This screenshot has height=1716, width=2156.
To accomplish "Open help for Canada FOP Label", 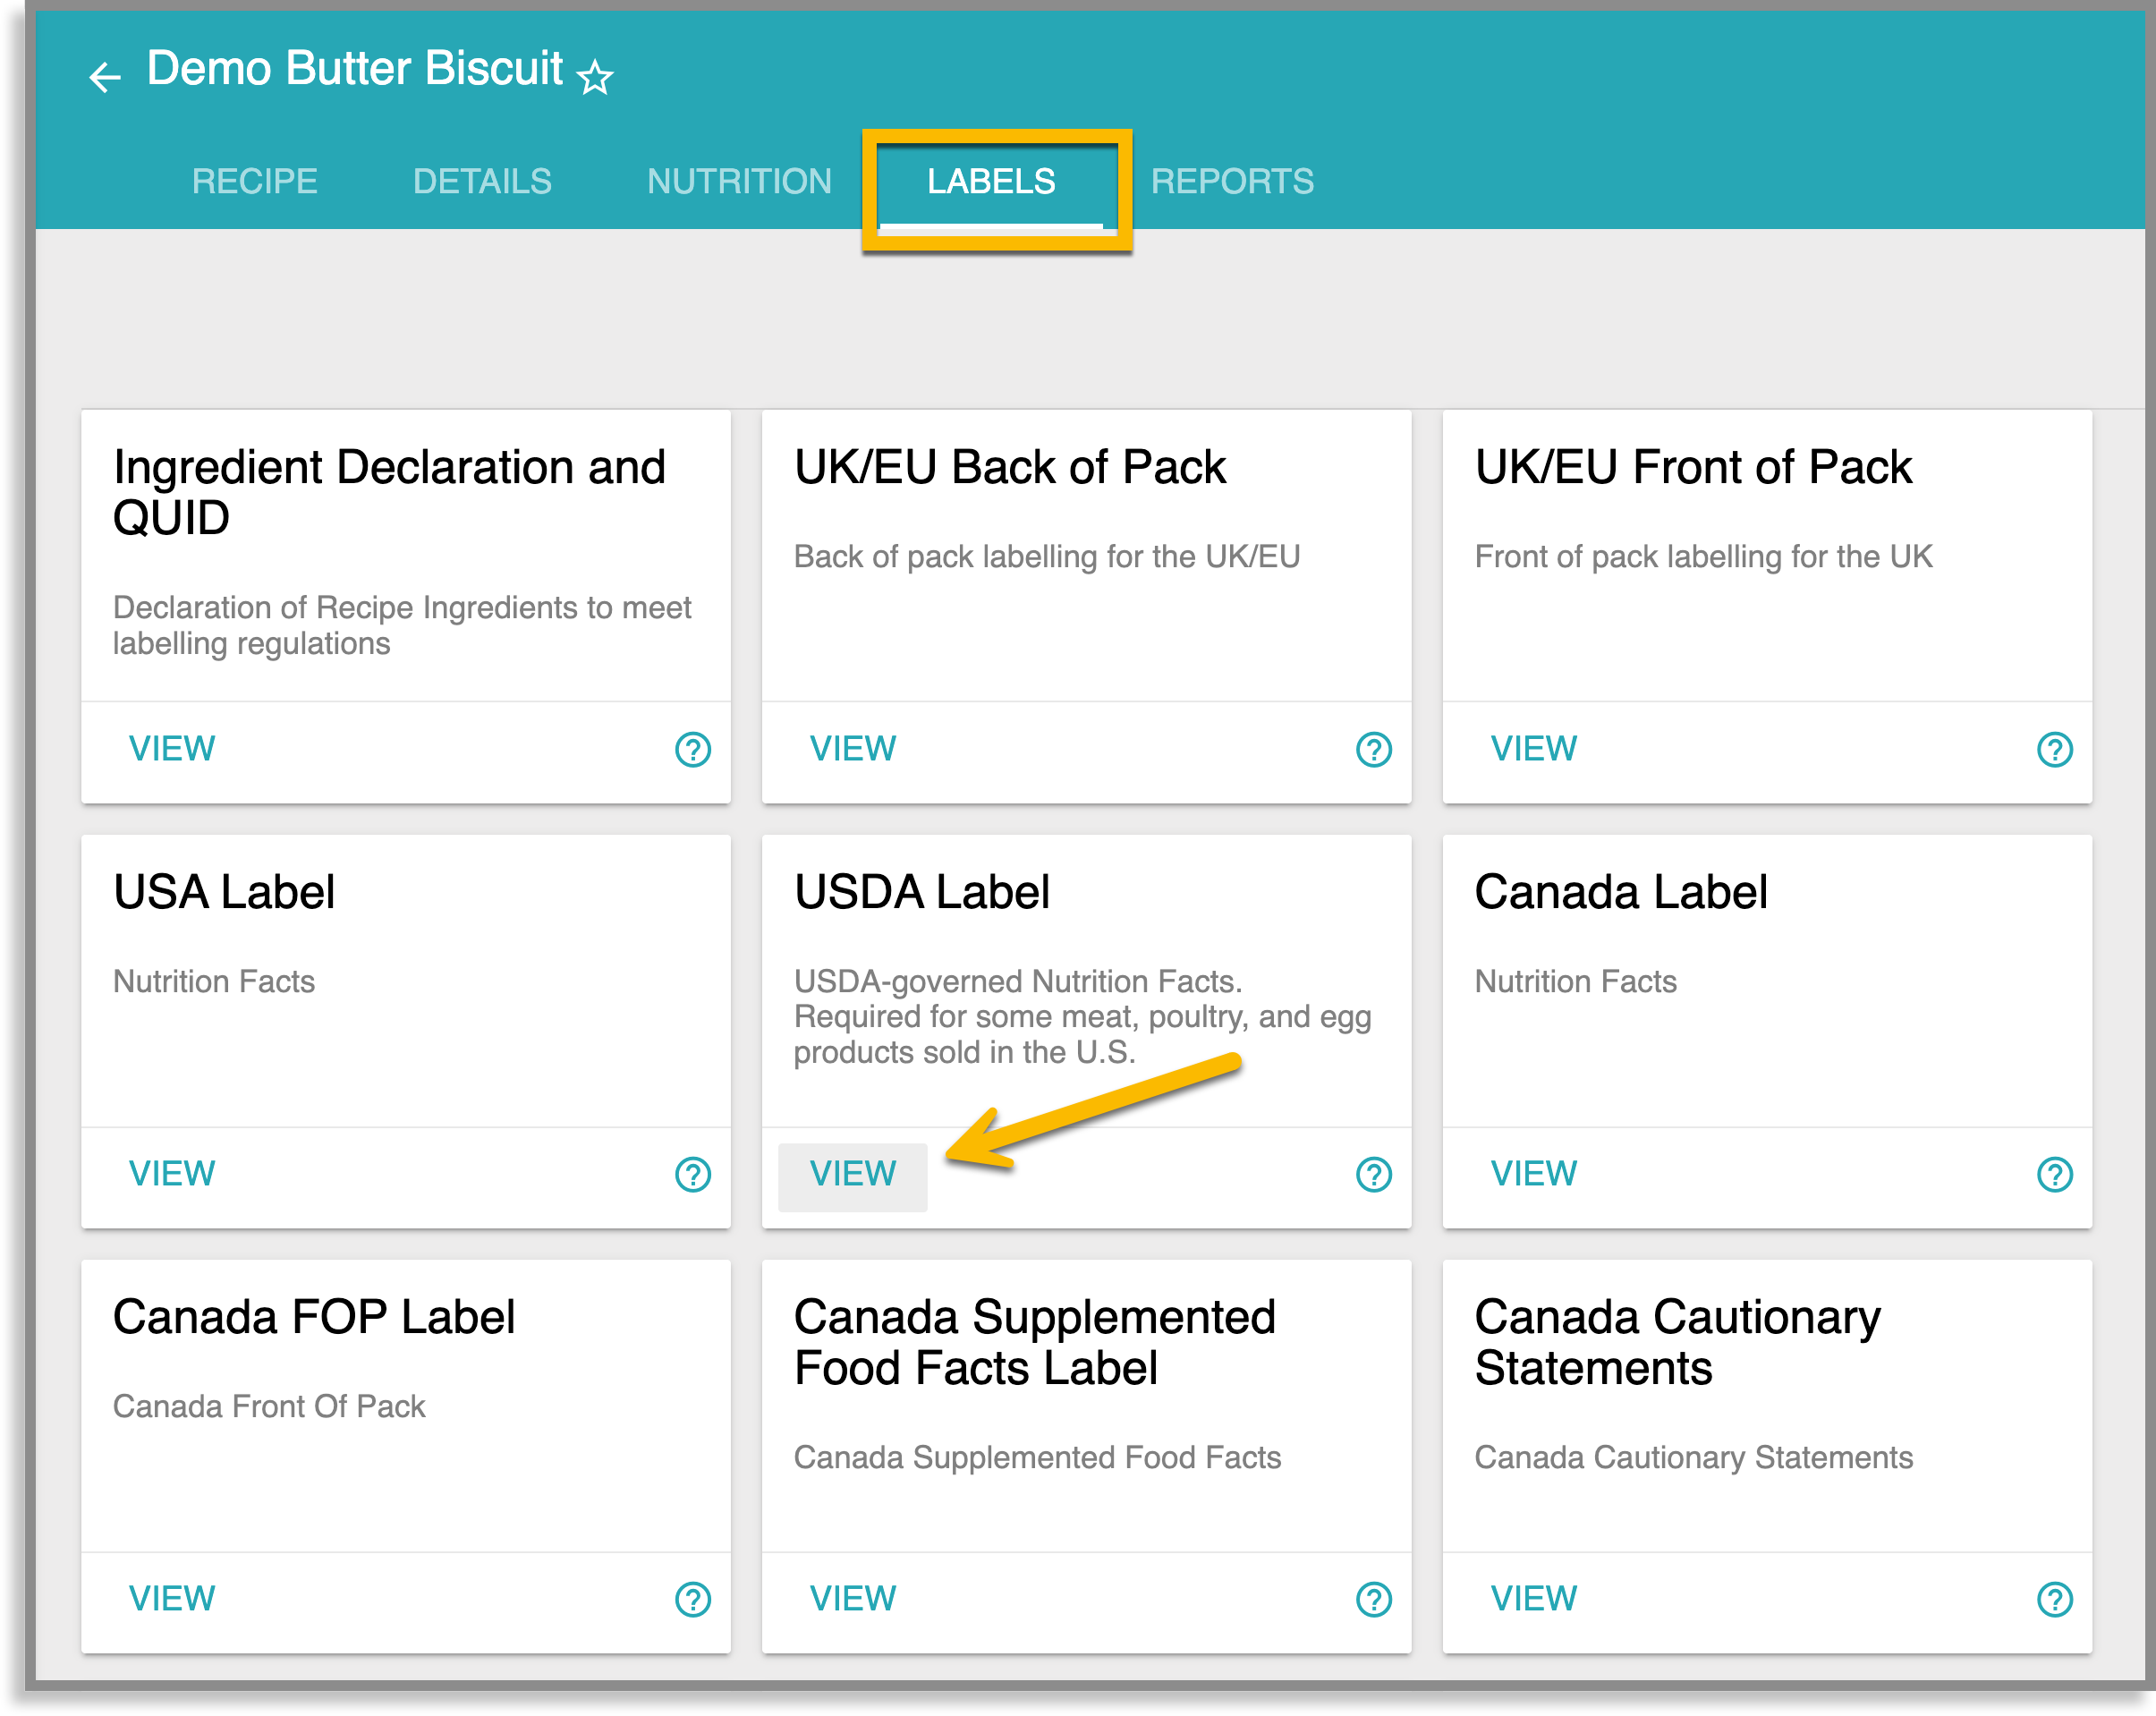I will point(692,1599).
